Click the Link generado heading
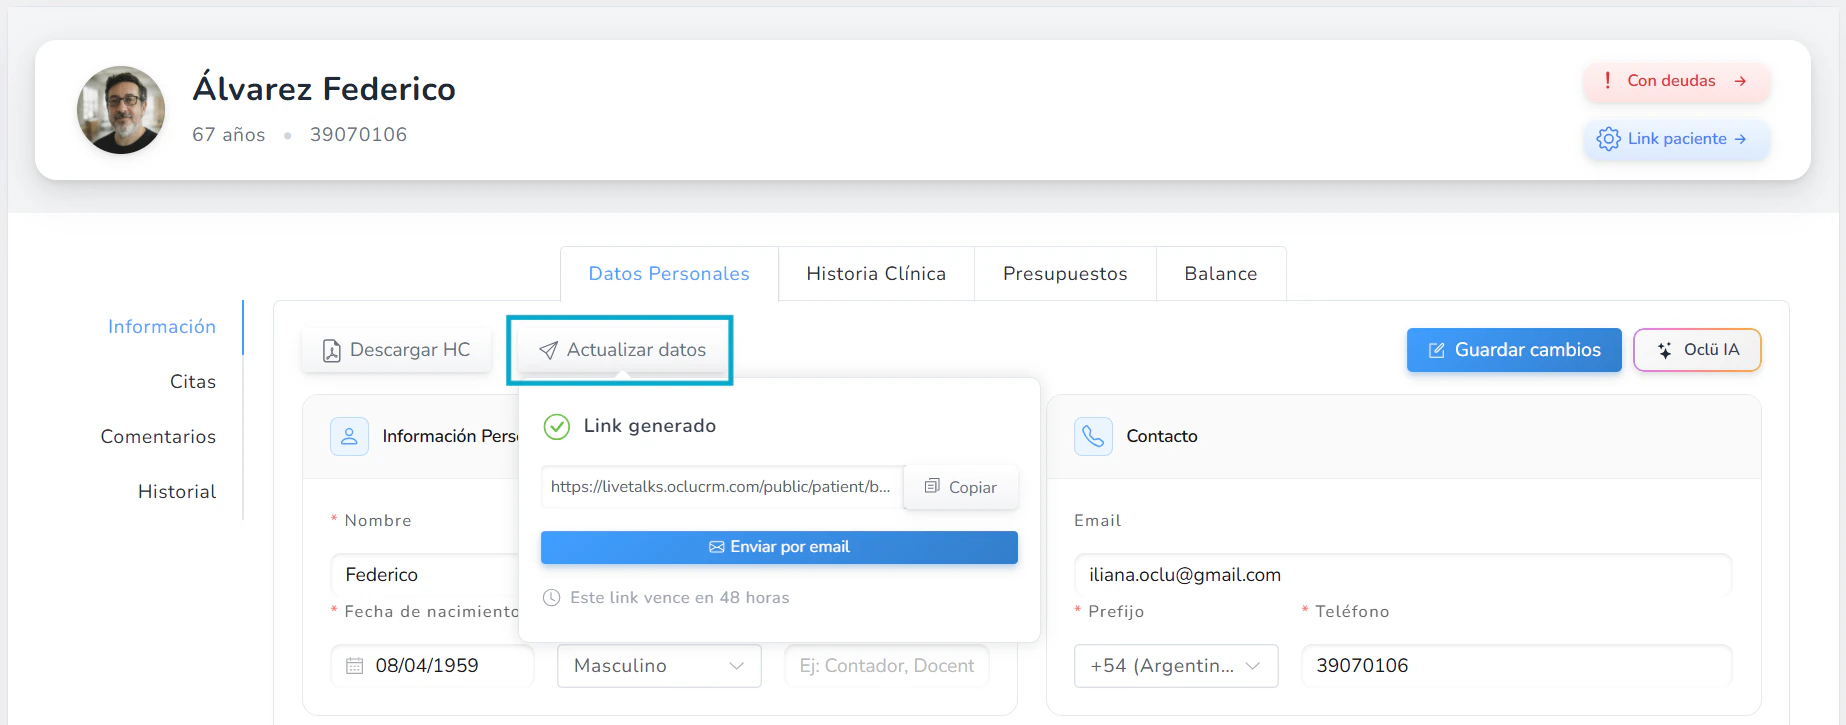The height and width of the screenshot is (725, 1846). [650, 426]
